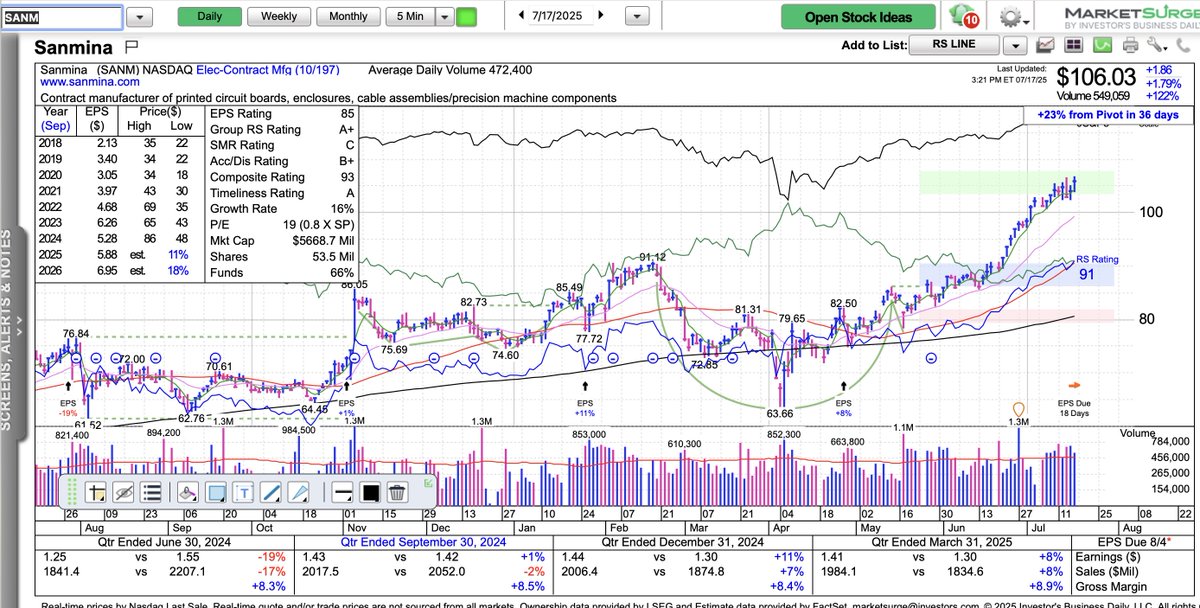Click the phone support icon
Screen dimensions: 1200x608
point(1185,45)
